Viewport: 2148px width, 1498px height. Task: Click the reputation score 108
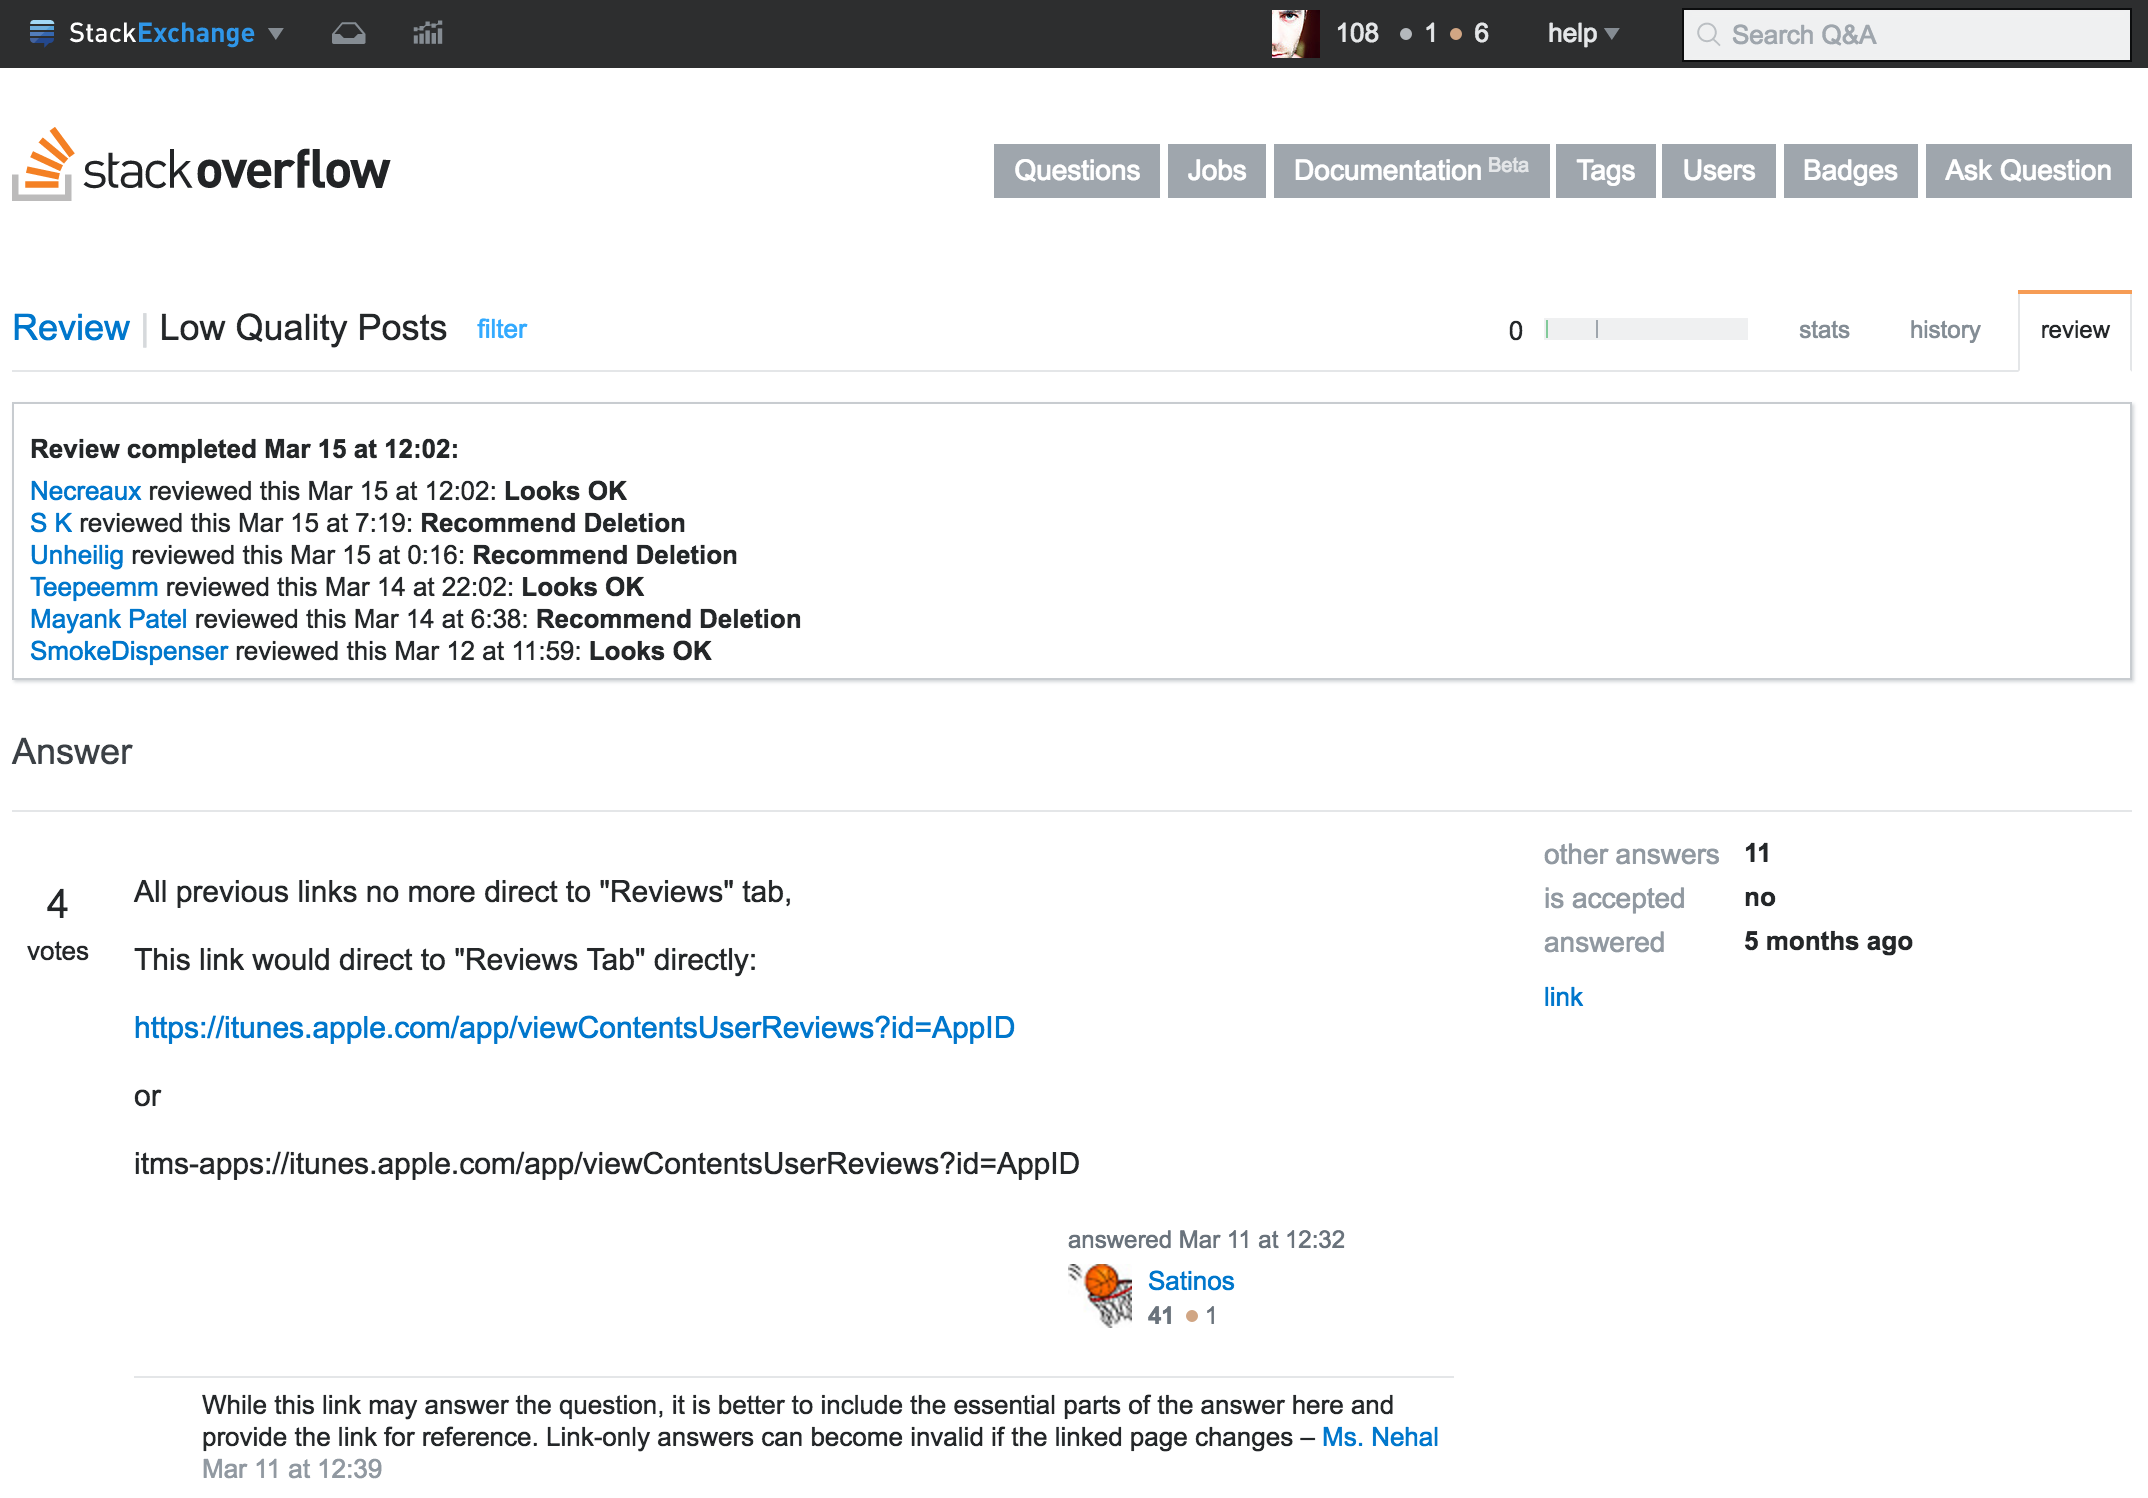[1357, 34]
